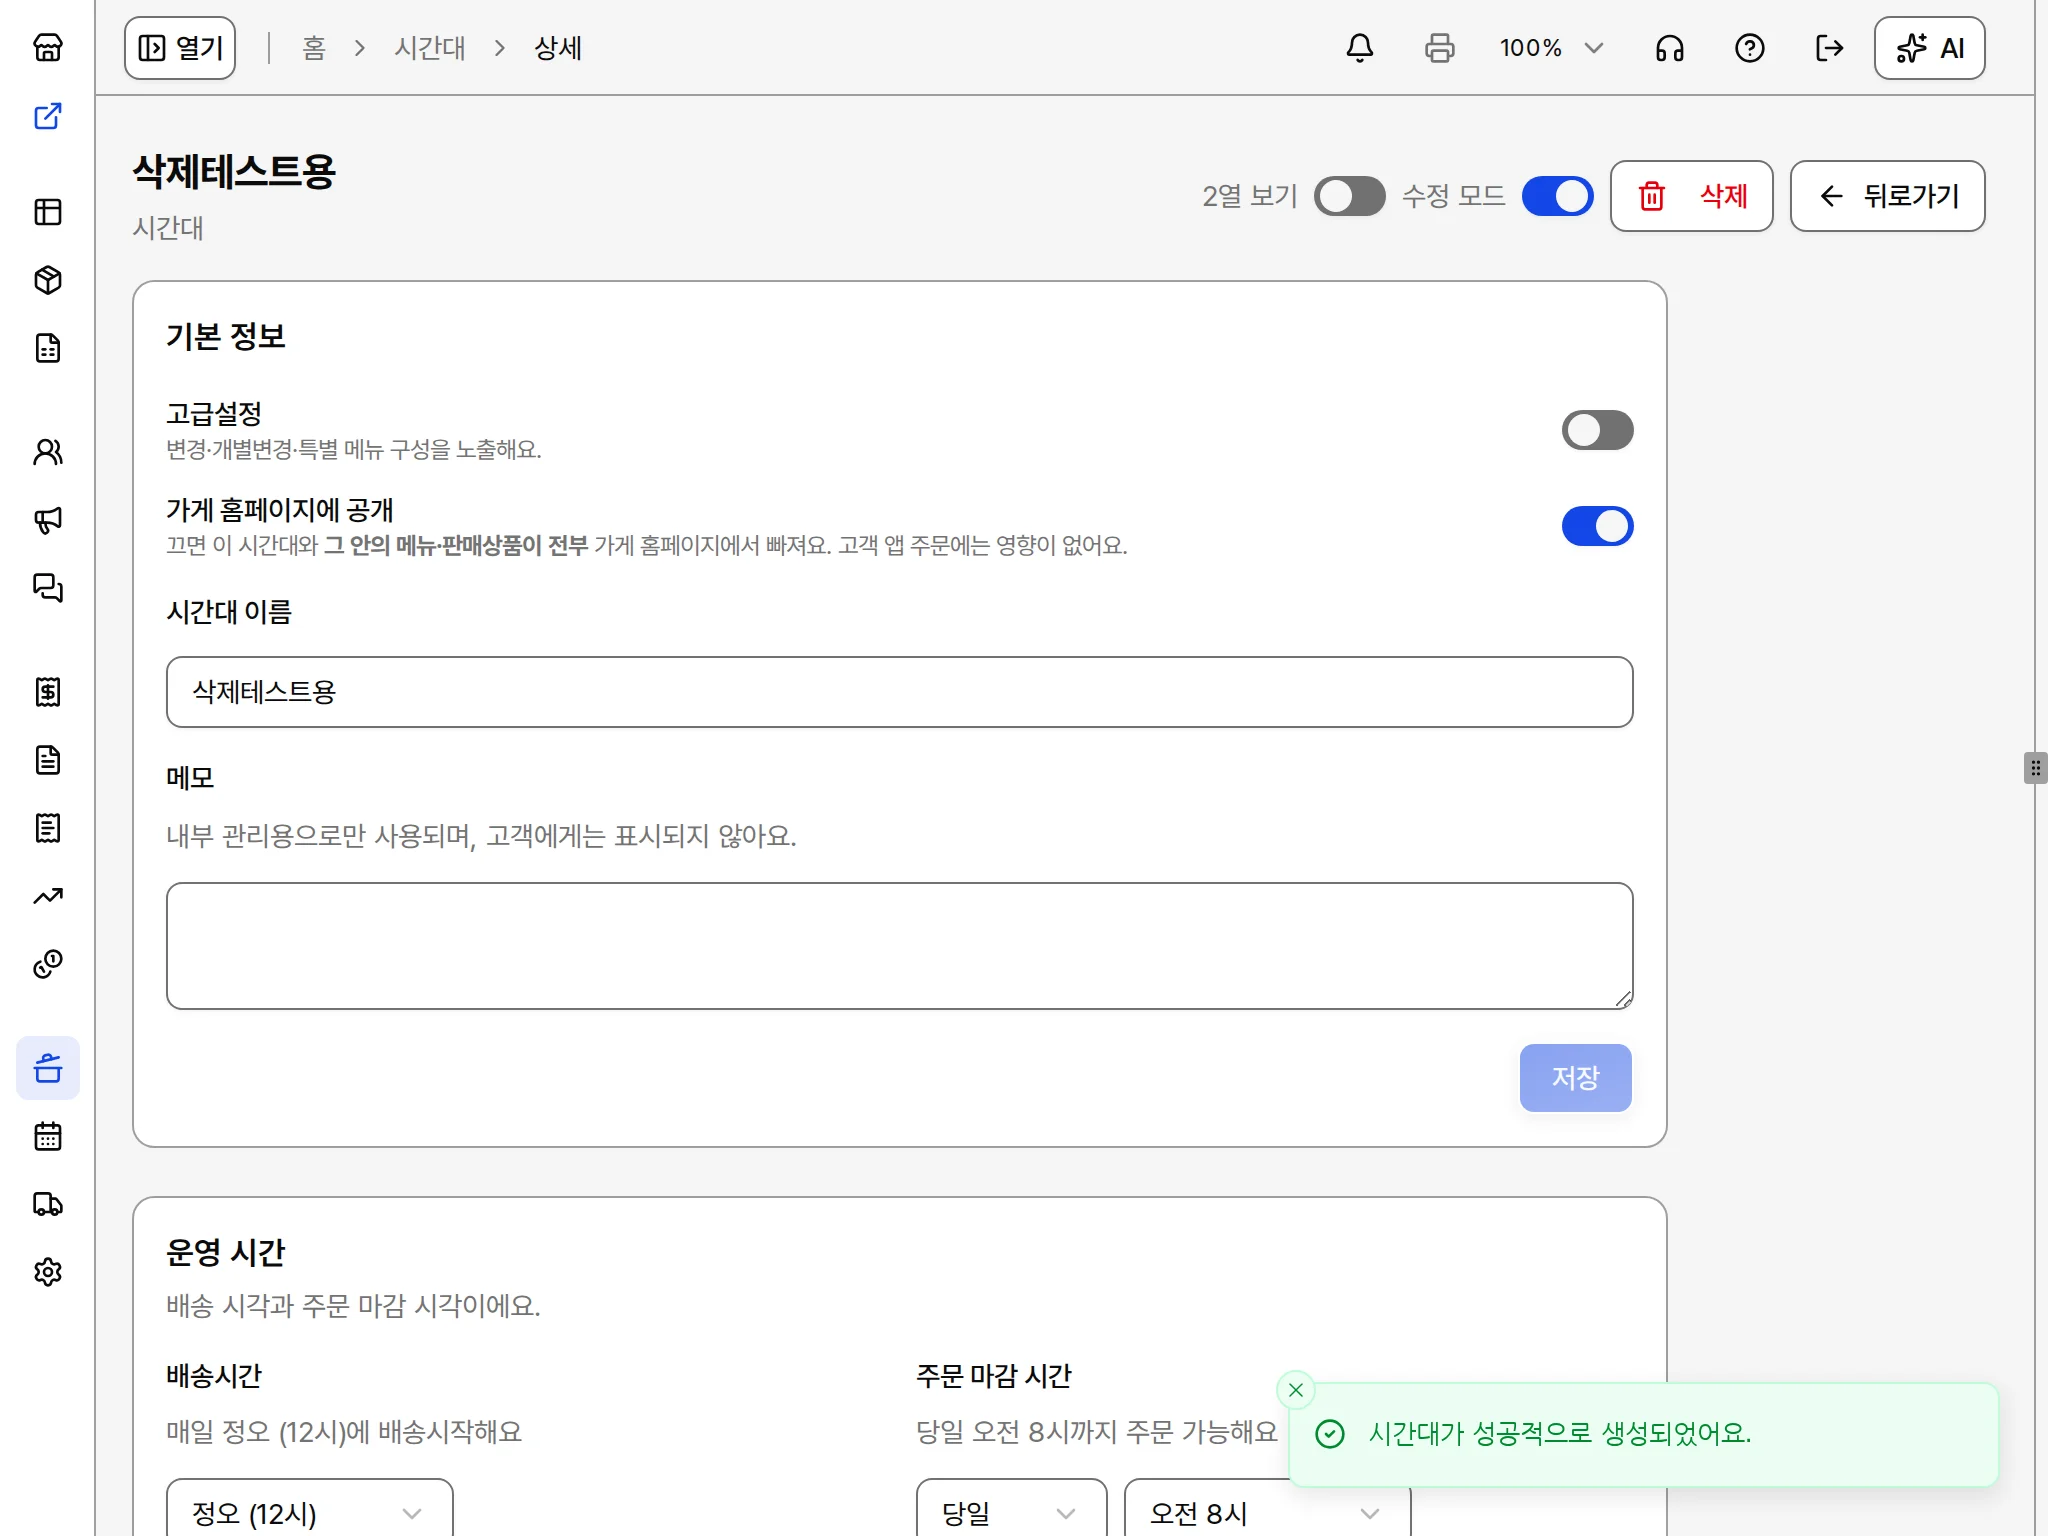Click into the 메모 text area
Image resolution: width=2048 pixels, height=1536 pixels.
pyautogui.click(x=900, y=946)
